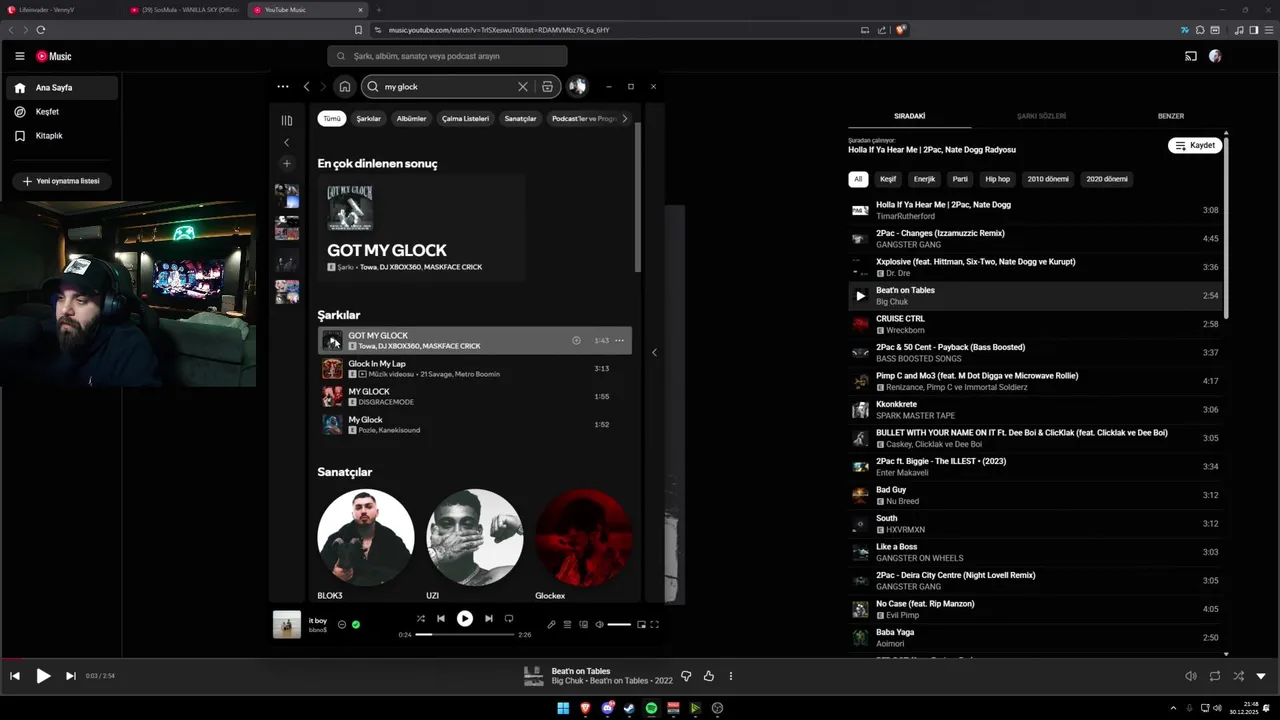Select the Albümler filter chip
Viewport: 1280px width, 720px height.
pyautogui.click(x=411, y=118)
